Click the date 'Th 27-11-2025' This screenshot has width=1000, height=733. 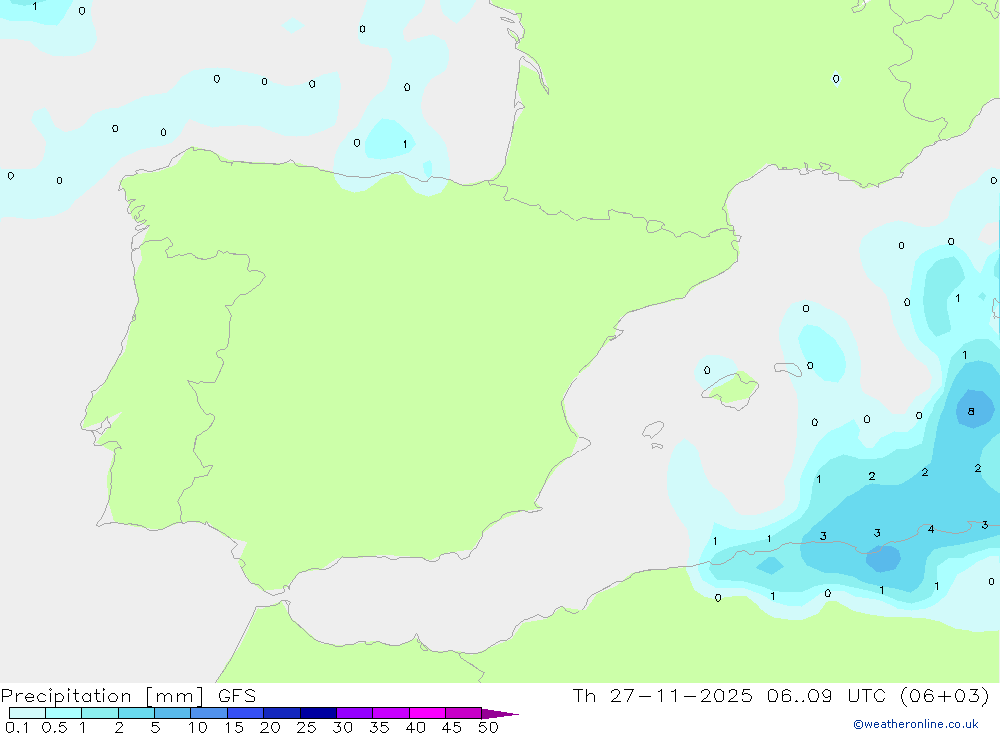pyautogui.click(x=662, y=695)
